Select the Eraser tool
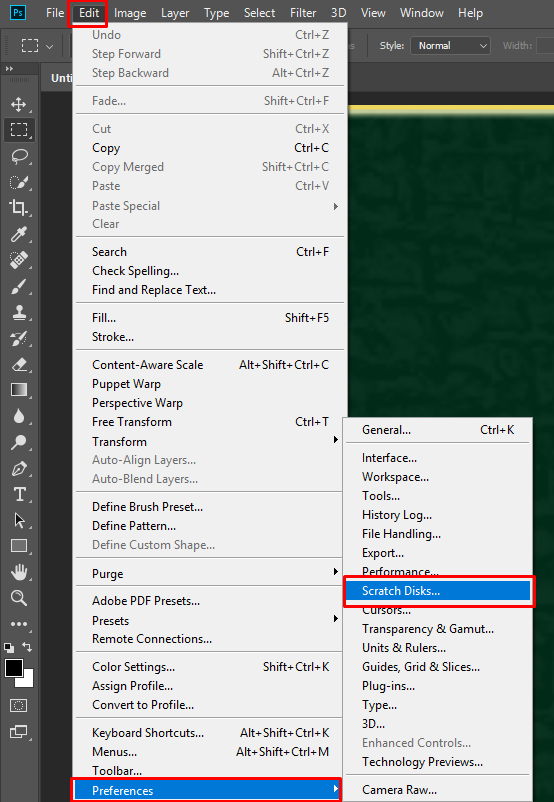This screenshot has height=802, width=554. 19,364
